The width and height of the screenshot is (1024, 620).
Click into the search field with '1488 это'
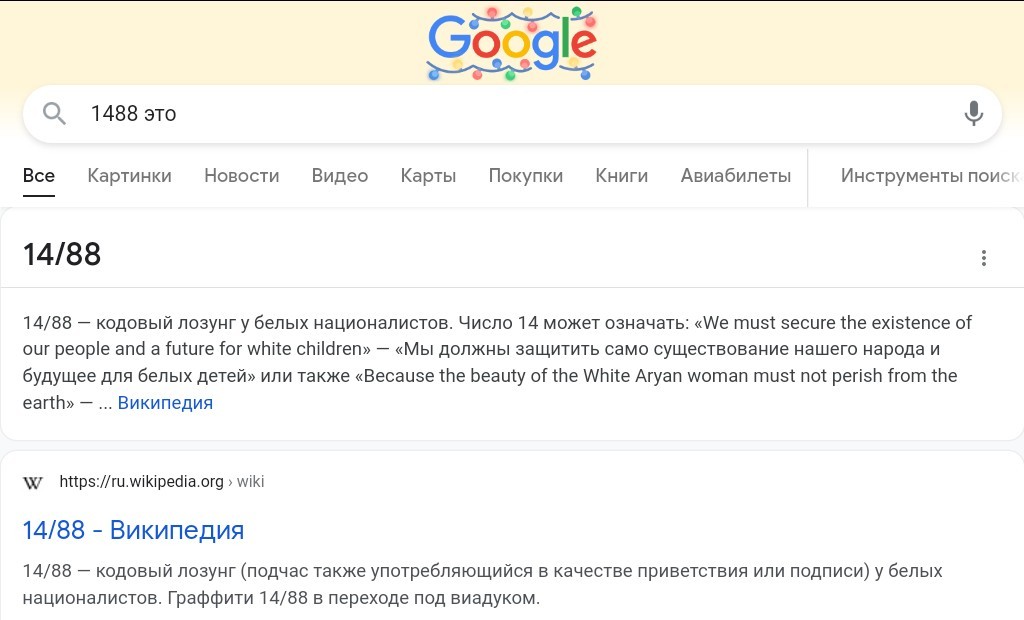(x=513, y=114)
